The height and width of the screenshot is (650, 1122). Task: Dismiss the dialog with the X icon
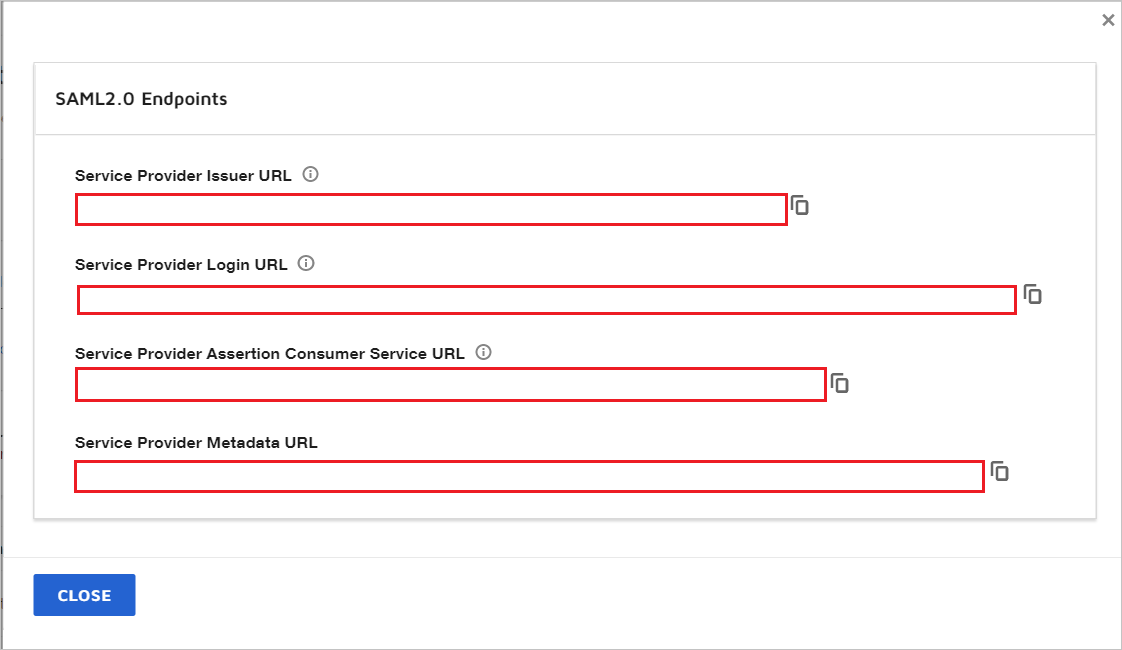(1108, 19)
